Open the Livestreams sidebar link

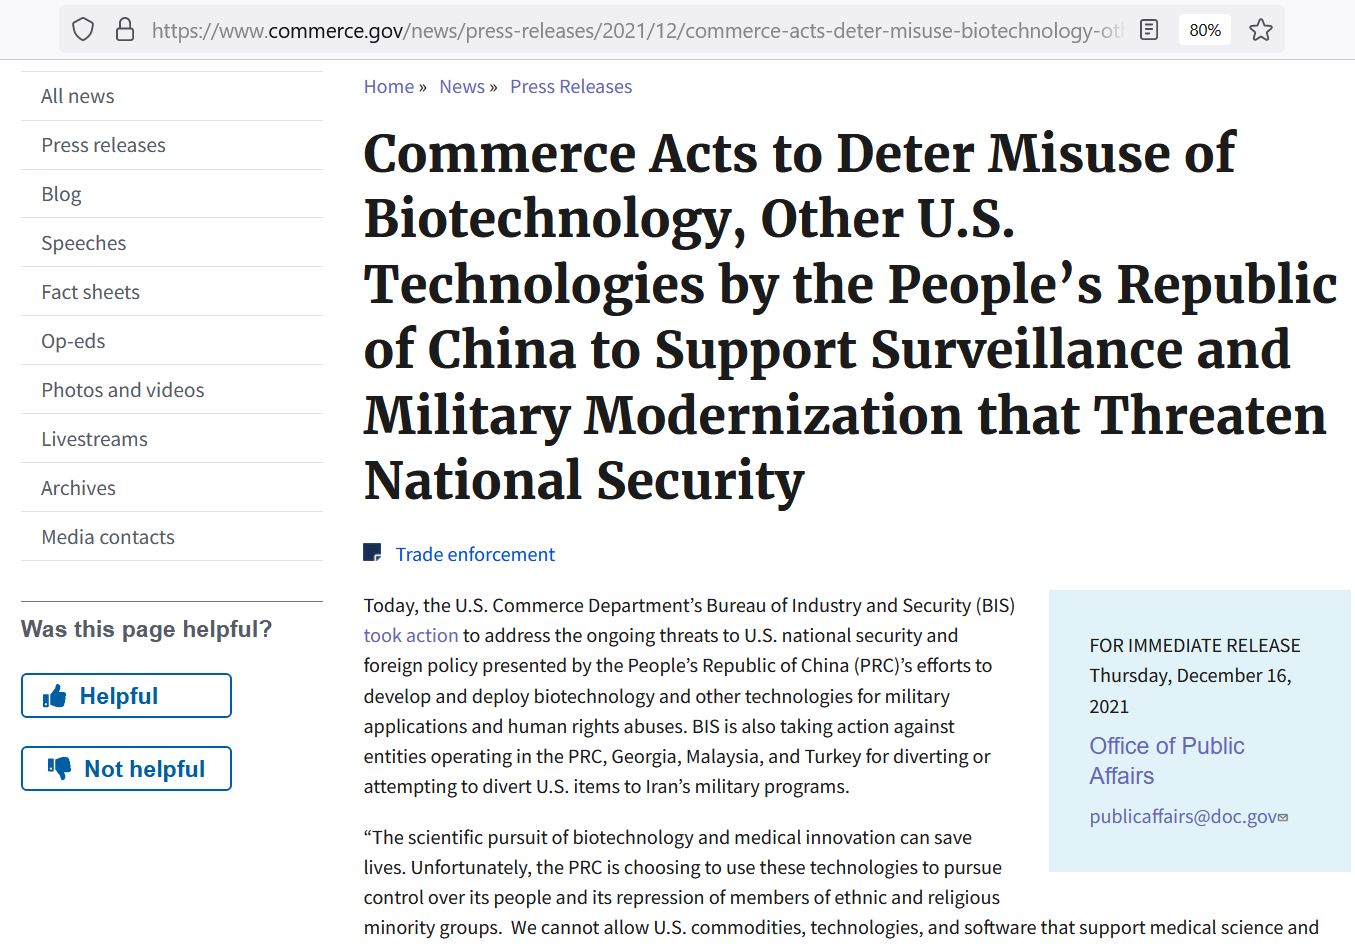pos(94,439)
